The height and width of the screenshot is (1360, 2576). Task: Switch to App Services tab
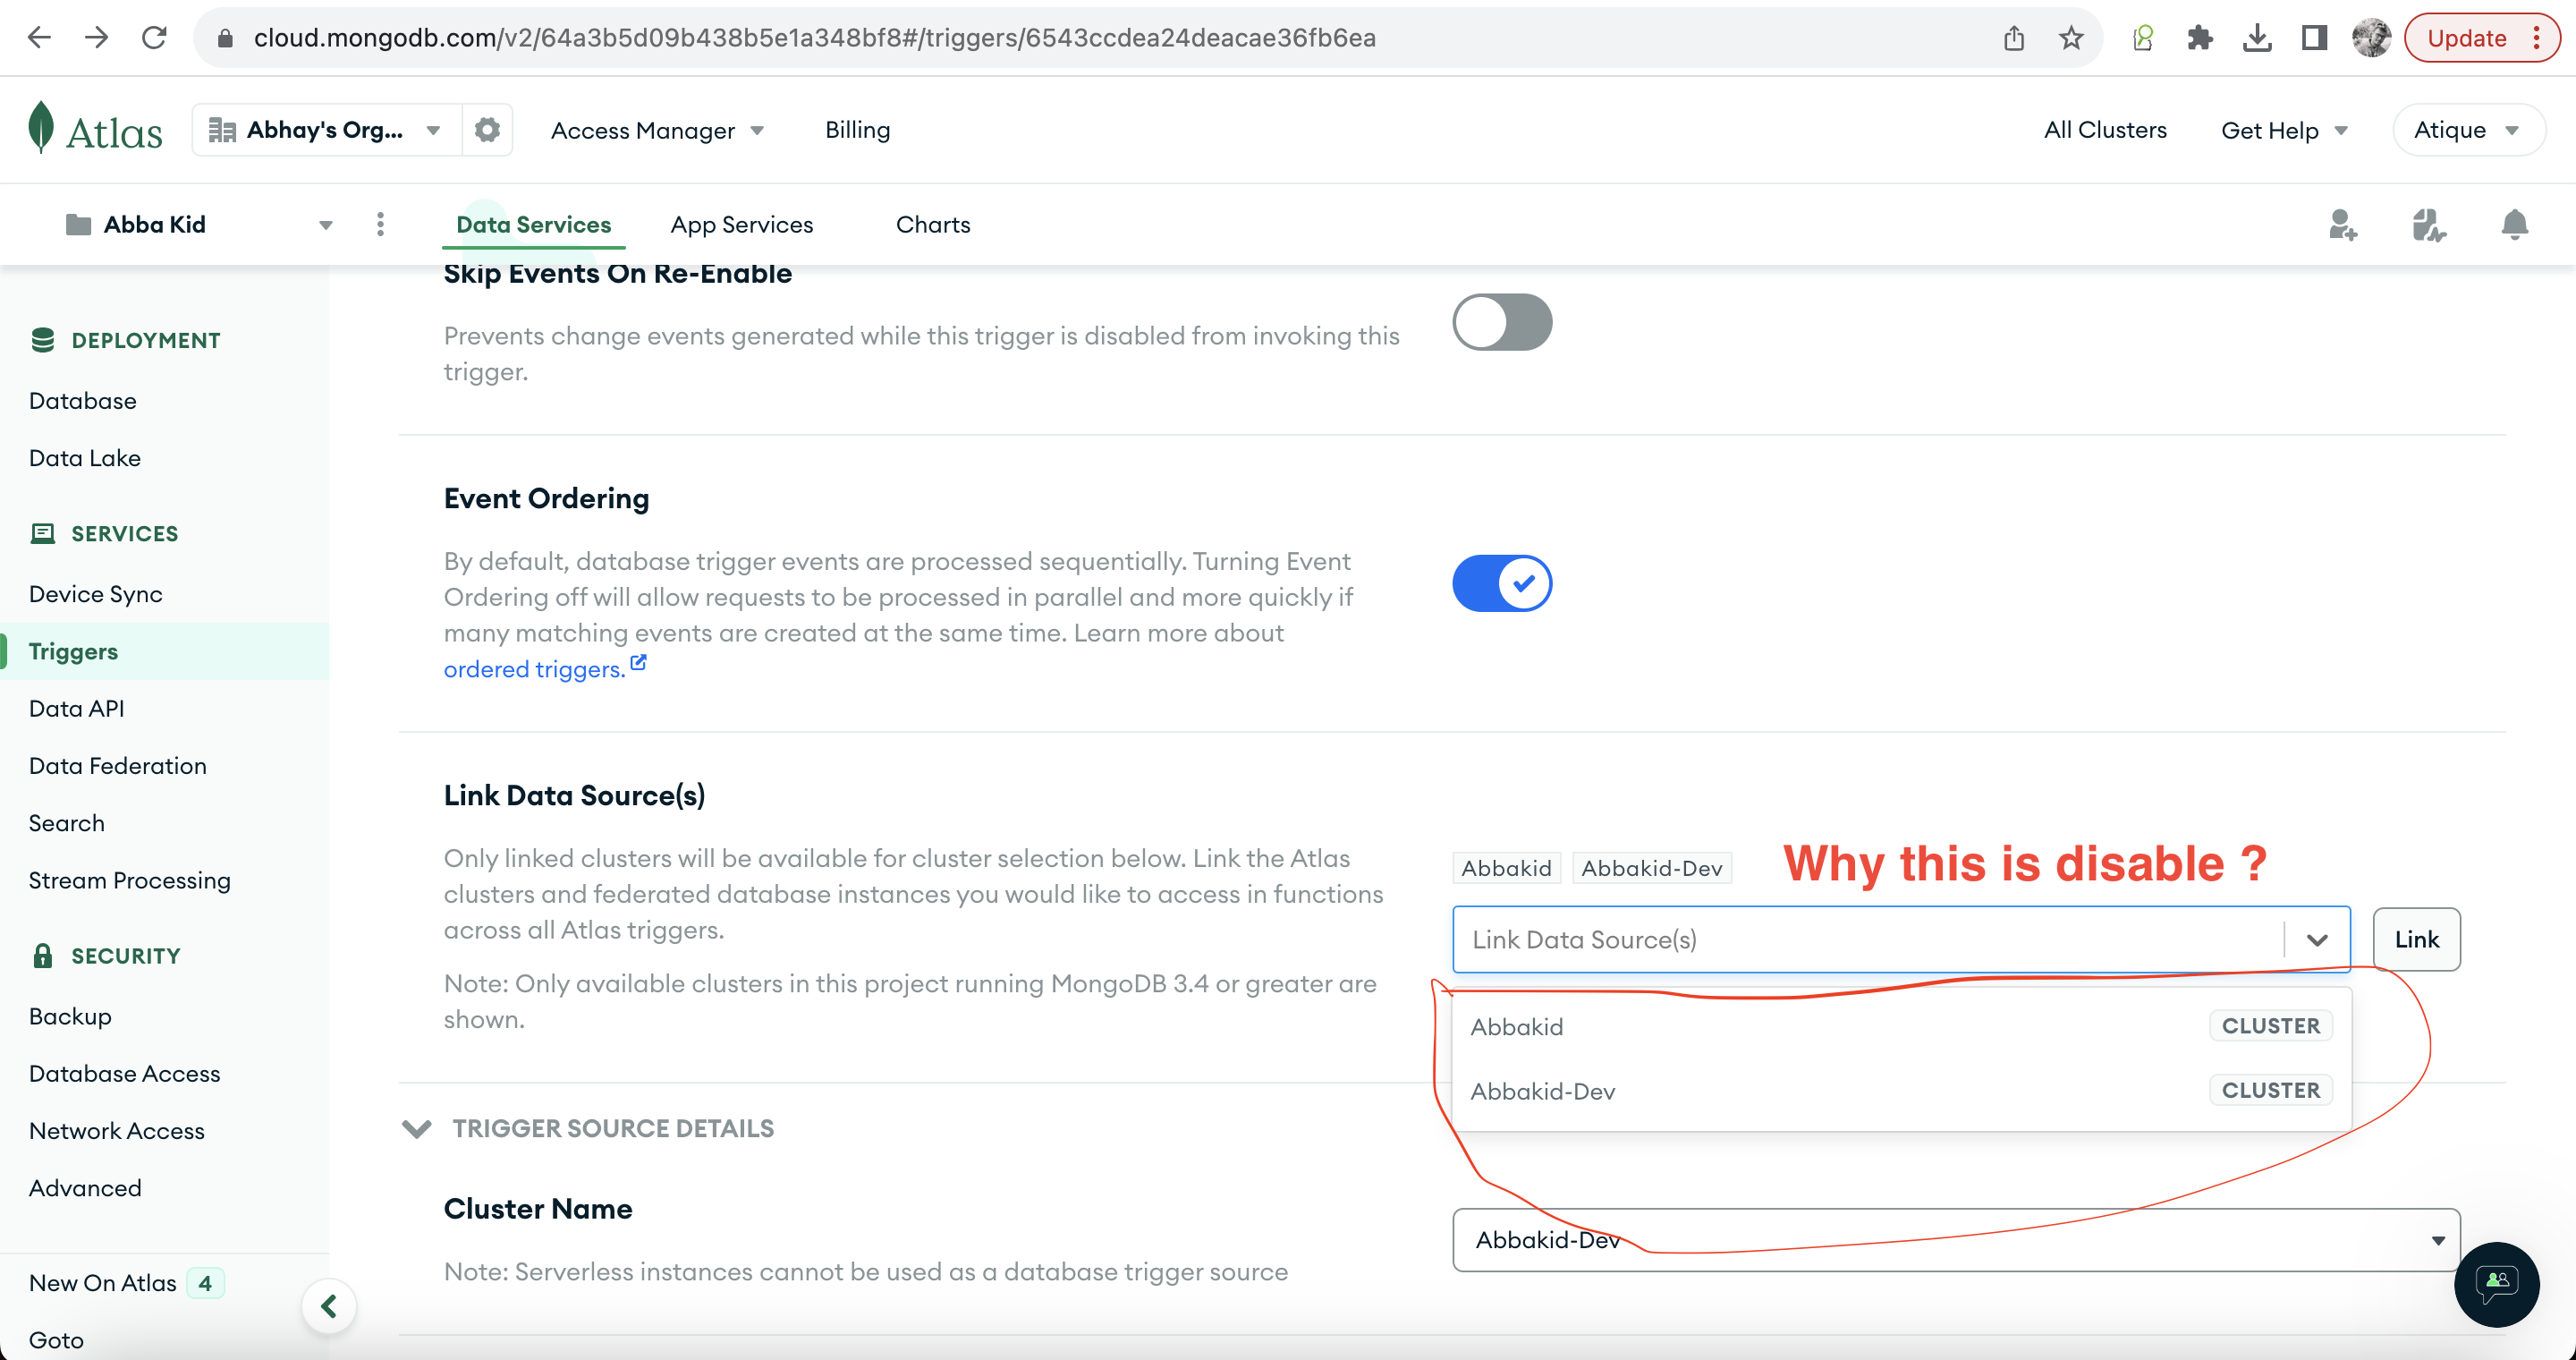[741, 225]
